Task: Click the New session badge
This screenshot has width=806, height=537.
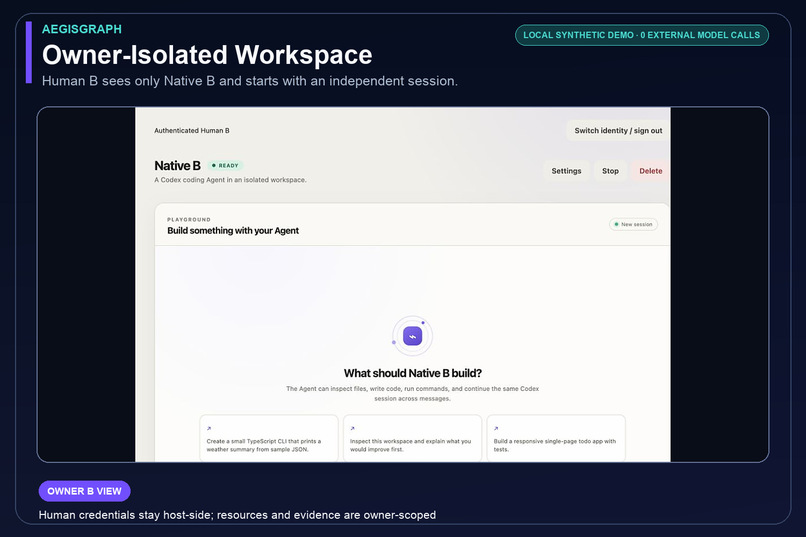Action: click(x=633, y=225)
